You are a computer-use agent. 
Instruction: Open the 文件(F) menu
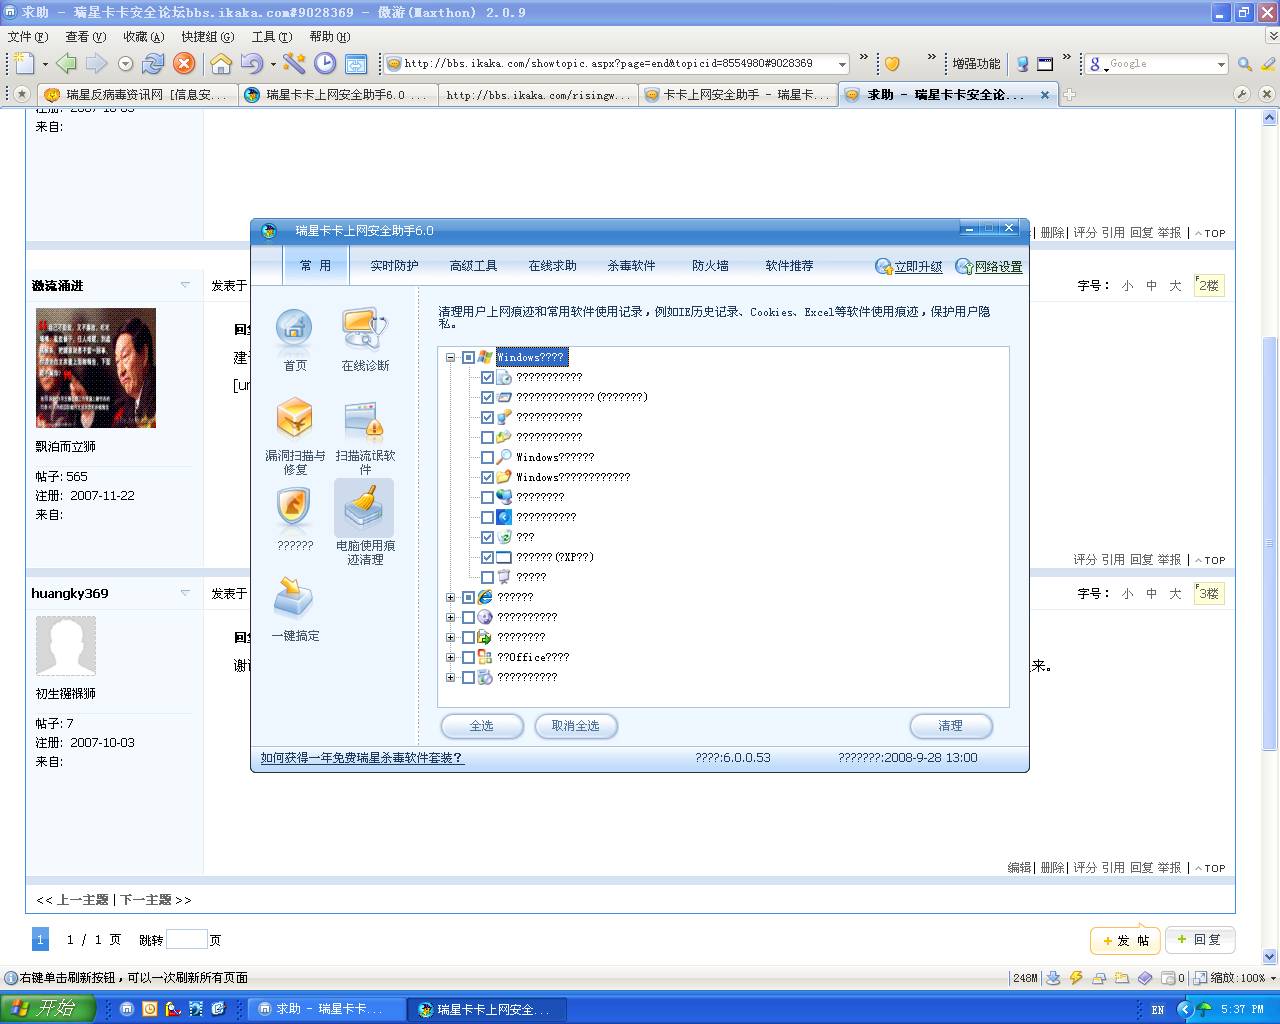point(27,37)
